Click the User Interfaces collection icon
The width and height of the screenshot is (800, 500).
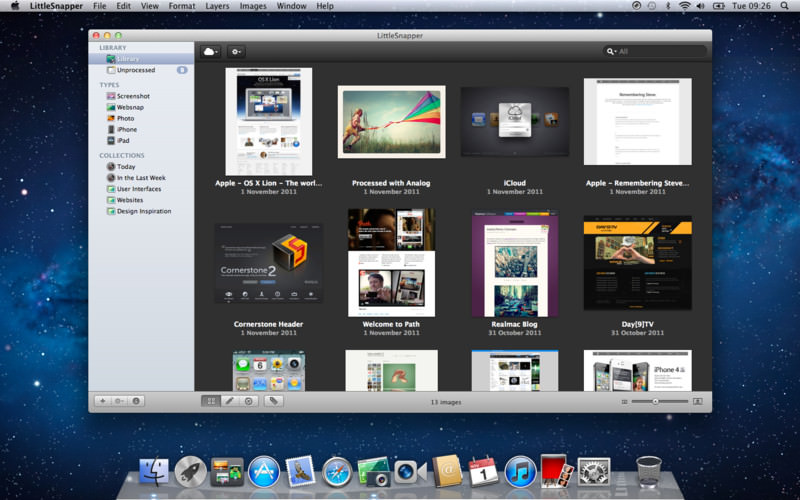(111, 189)
